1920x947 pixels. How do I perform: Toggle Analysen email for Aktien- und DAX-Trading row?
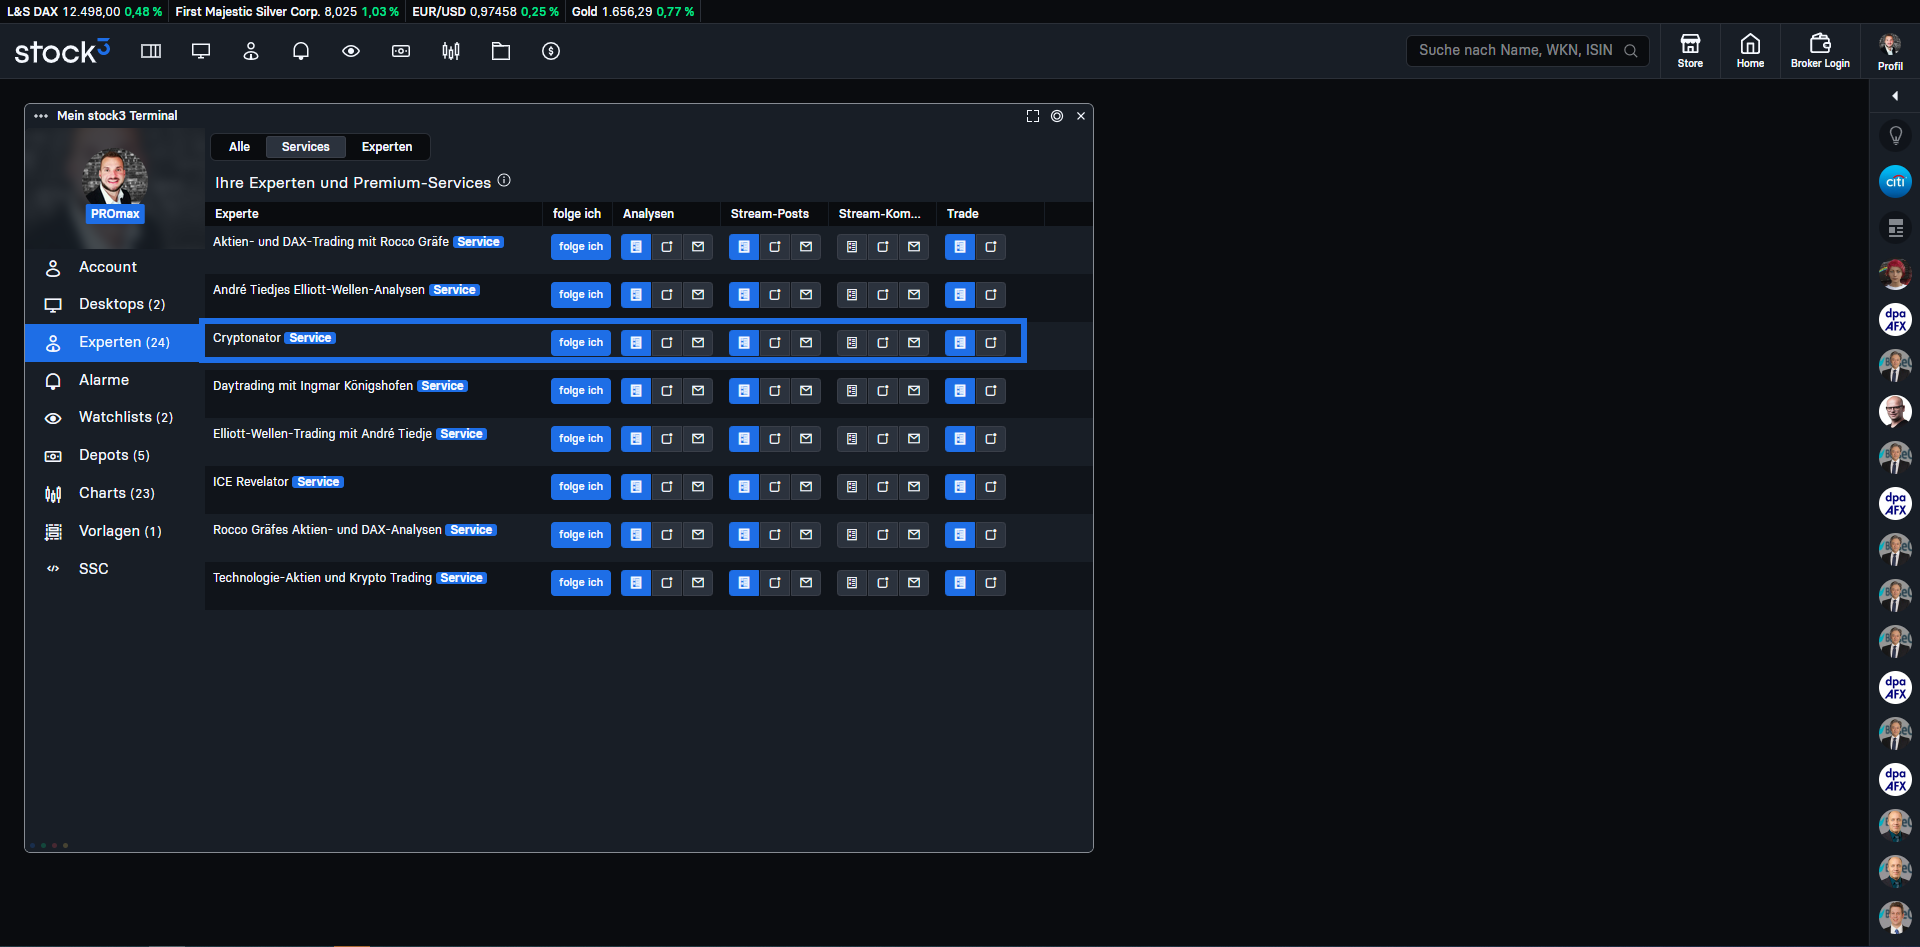point(698,247)
